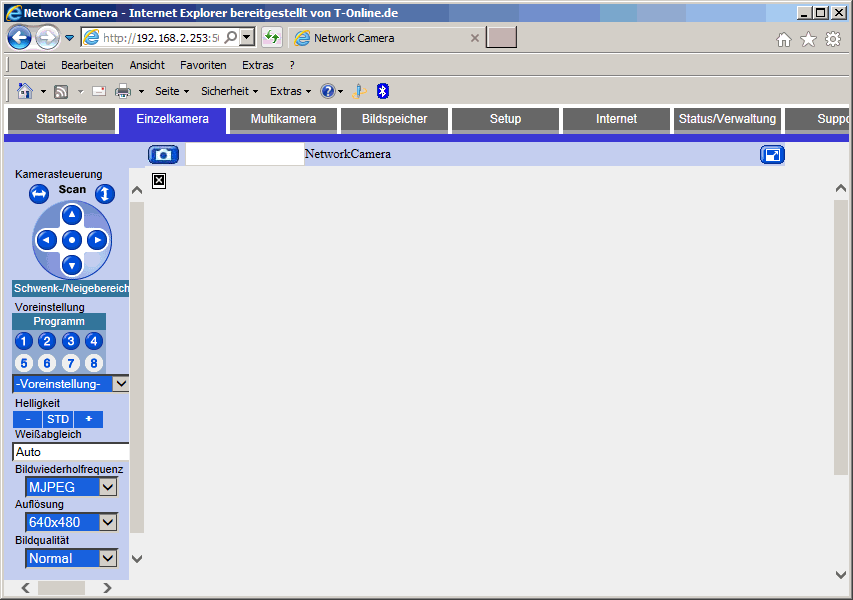Pan the camera right with the right arrow
Viewport: 853px width, 600px height.
tap(97, 240)
